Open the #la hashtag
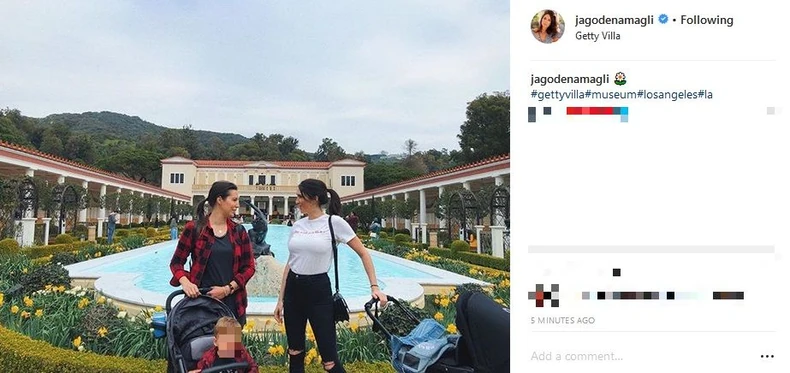790x373 pixels. (705, 95)
